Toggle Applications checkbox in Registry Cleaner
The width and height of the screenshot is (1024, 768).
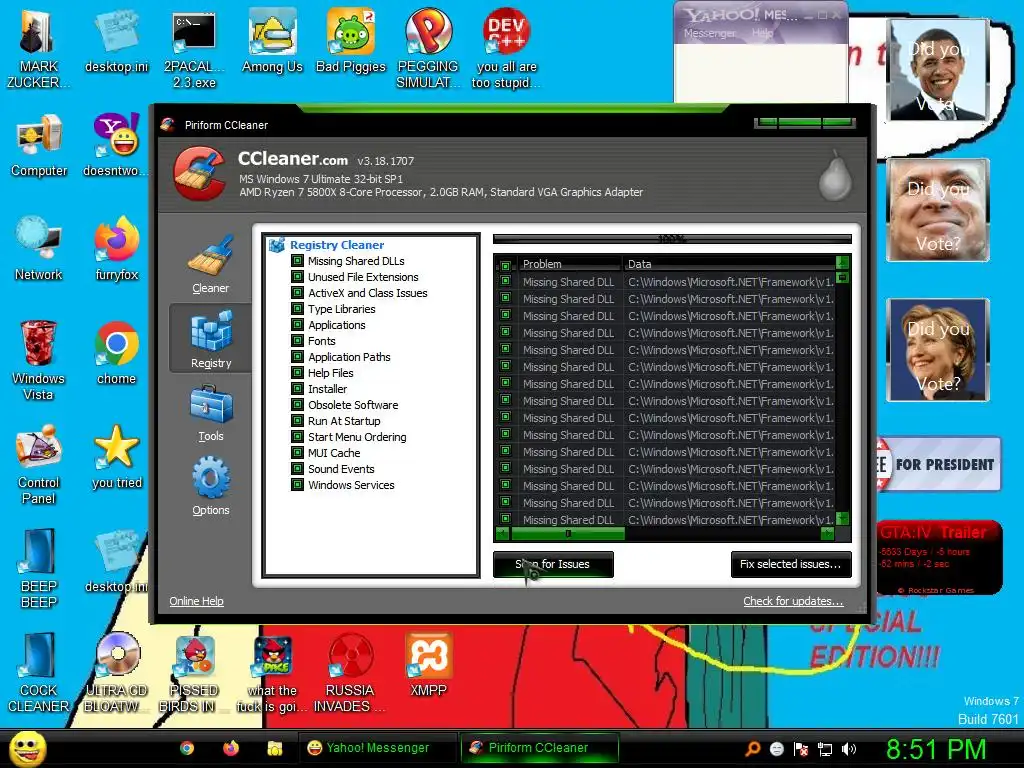pyautogui.click(x=297, y=325)
